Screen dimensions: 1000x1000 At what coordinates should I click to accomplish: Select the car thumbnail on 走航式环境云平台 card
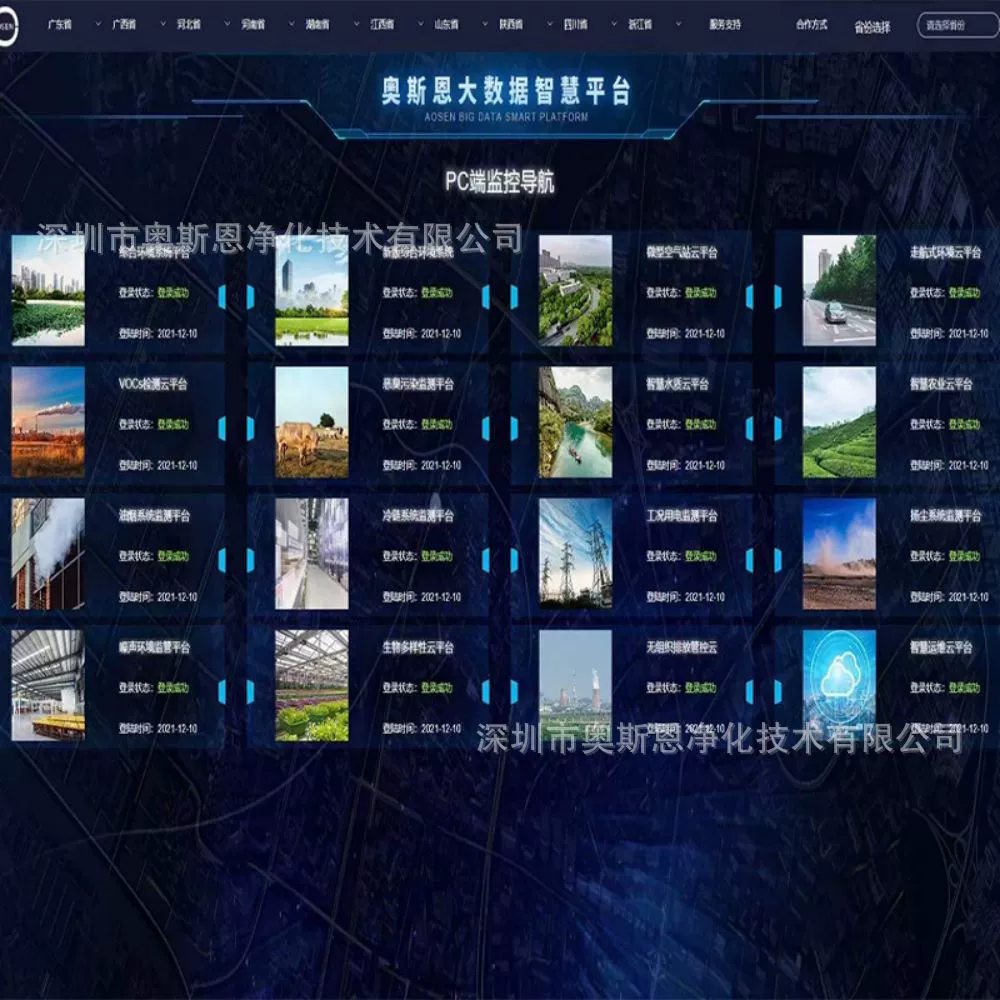[839, 290]
